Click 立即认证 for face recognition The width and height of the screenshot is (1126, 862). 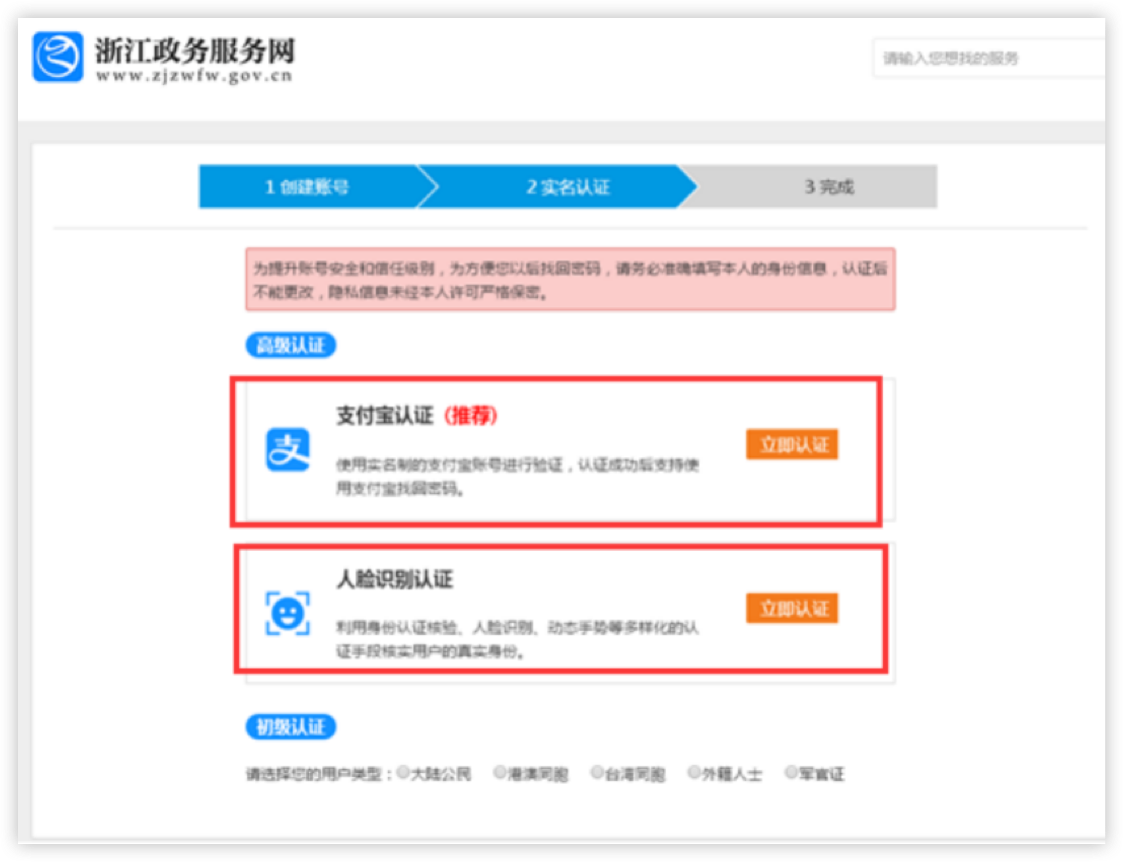coord(792,608)
